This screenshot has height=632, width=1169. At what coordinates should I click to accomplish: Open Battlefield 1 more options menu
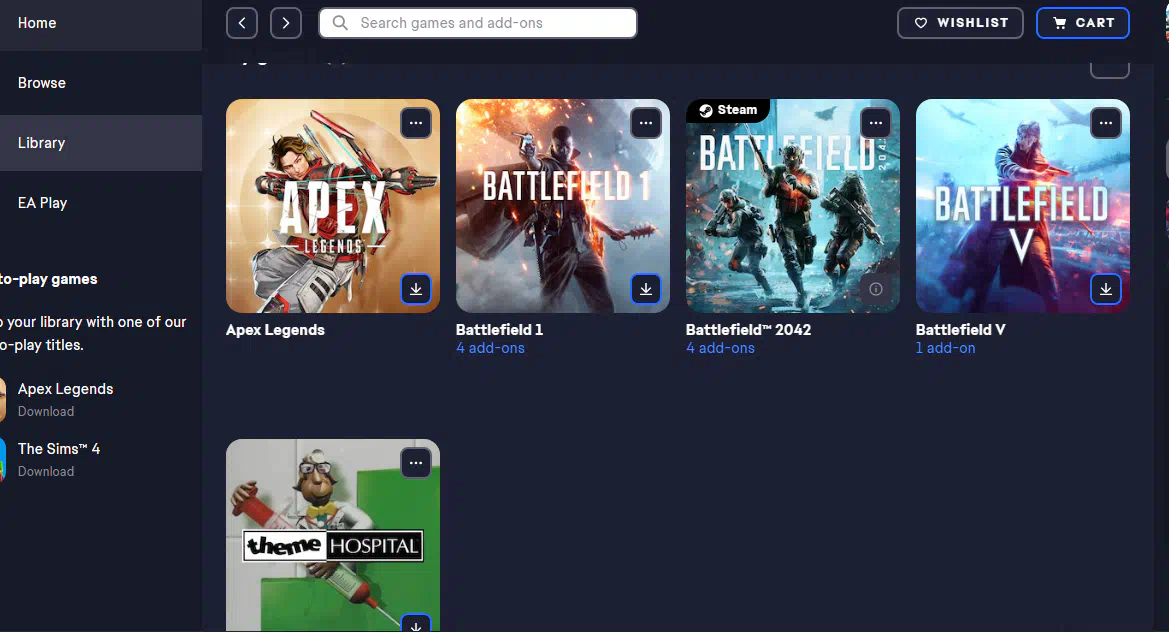tap(646, 123)
